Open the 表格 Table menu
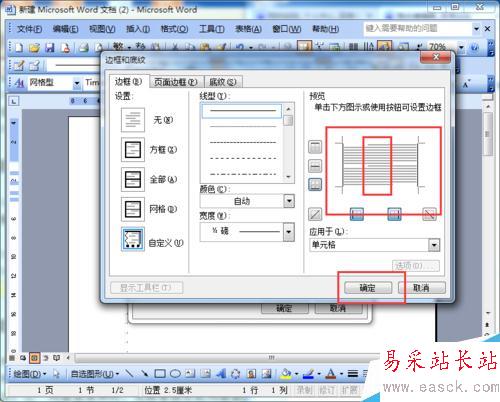Viewport: 500px width, 402px height. (x=248, y=29)
